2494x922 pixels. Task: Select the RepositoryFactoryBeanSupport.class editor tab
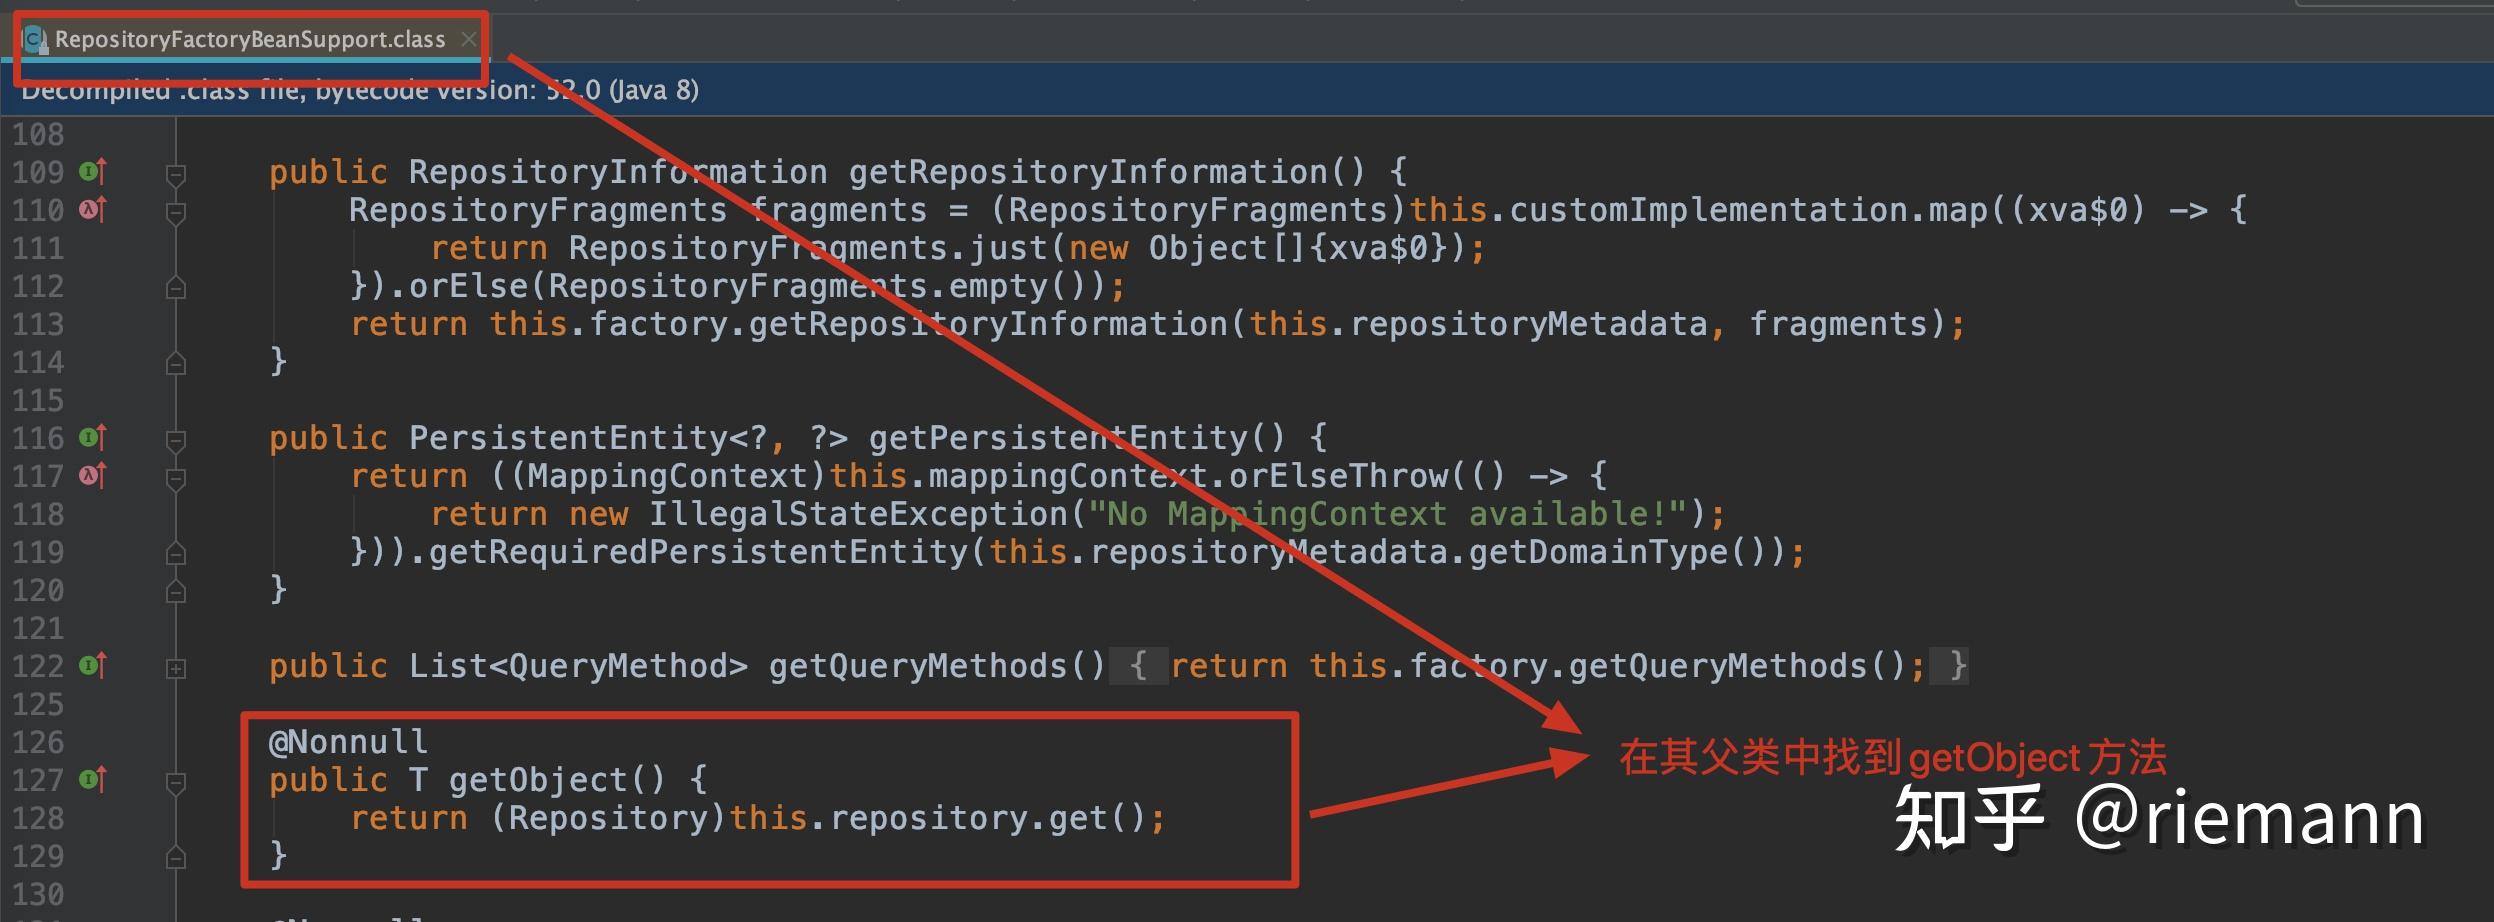pos(249,39)
